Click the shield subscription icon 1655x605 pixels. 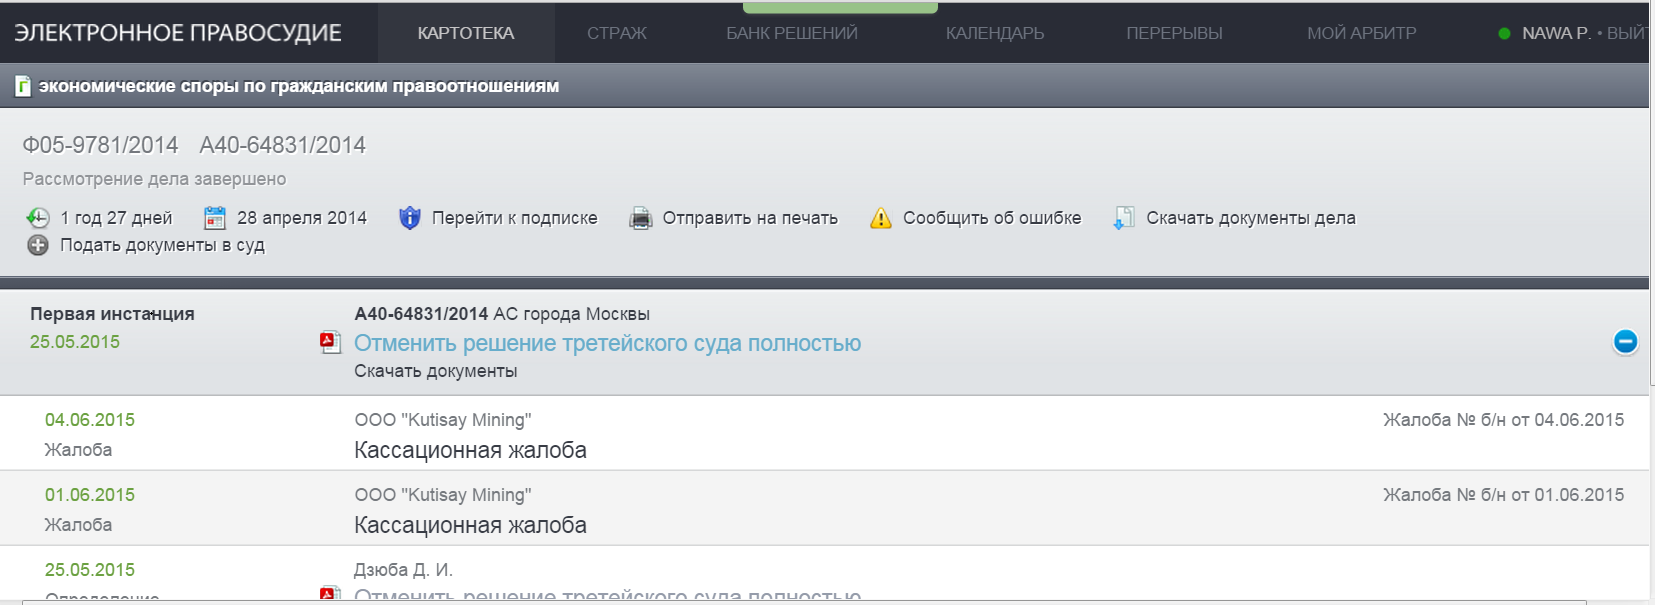pyautogui.click(x=410, y=218)
